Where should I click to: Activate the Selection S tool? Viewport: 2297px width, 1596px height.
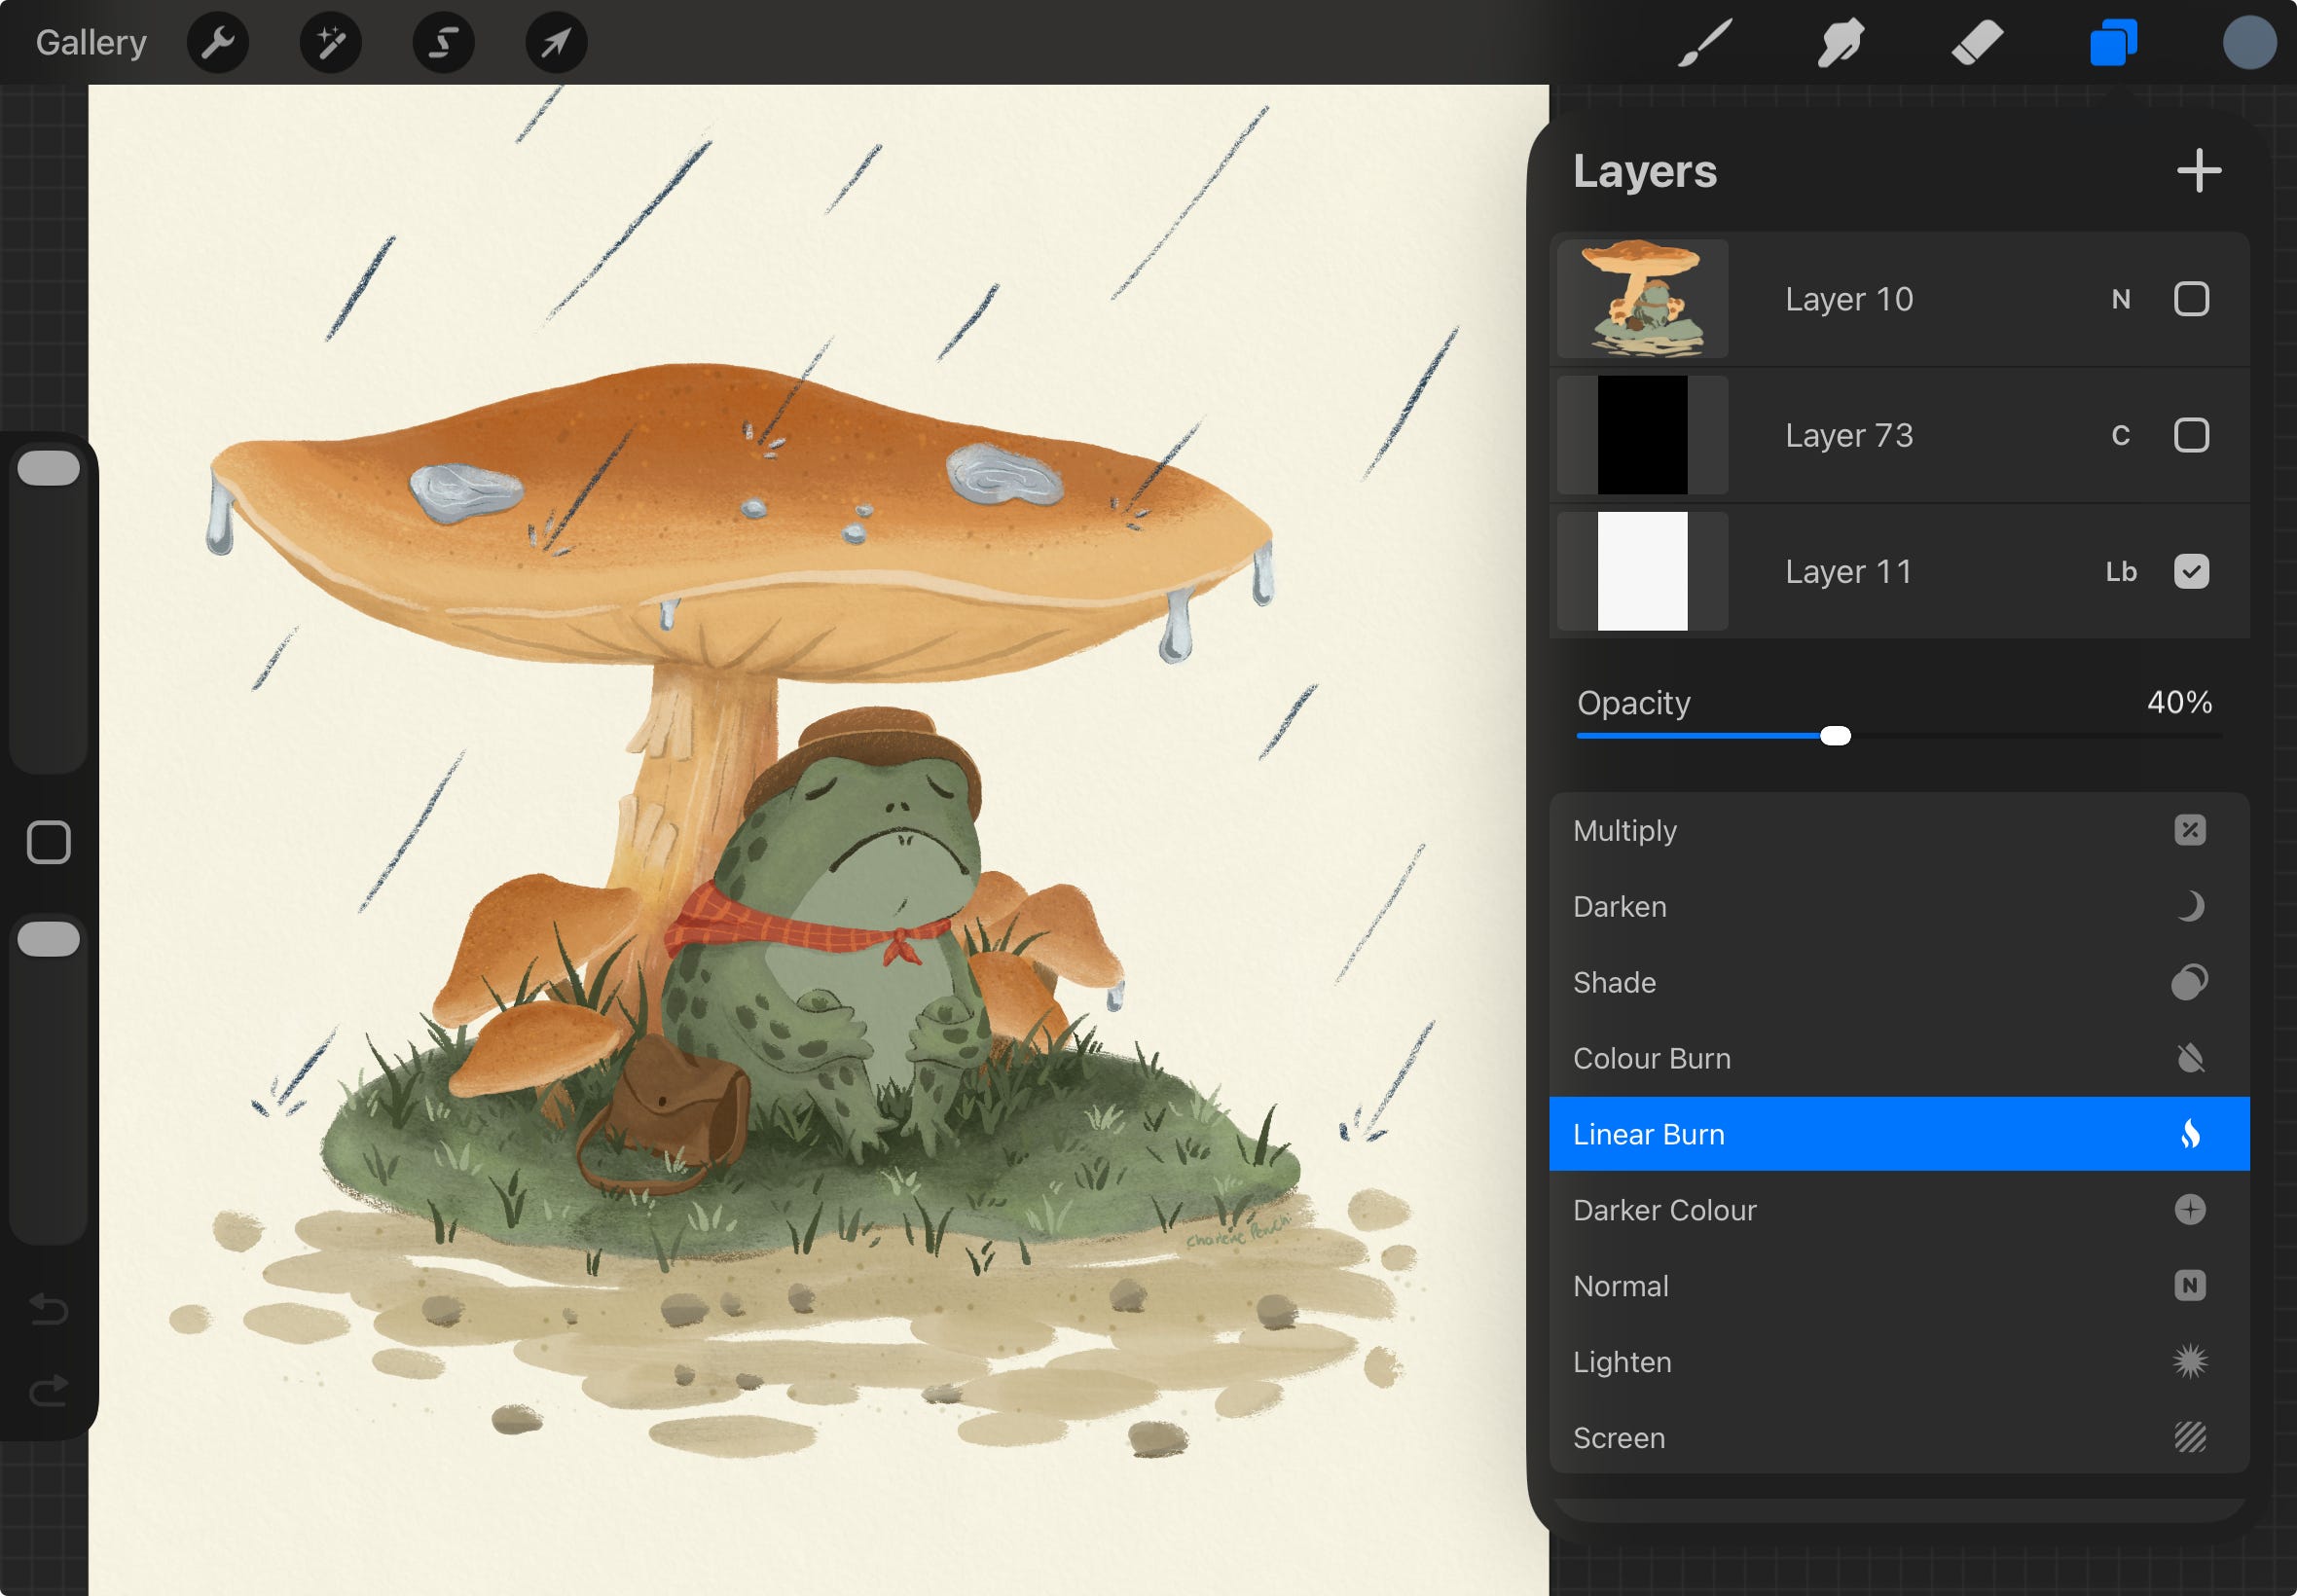pos(443,43)
